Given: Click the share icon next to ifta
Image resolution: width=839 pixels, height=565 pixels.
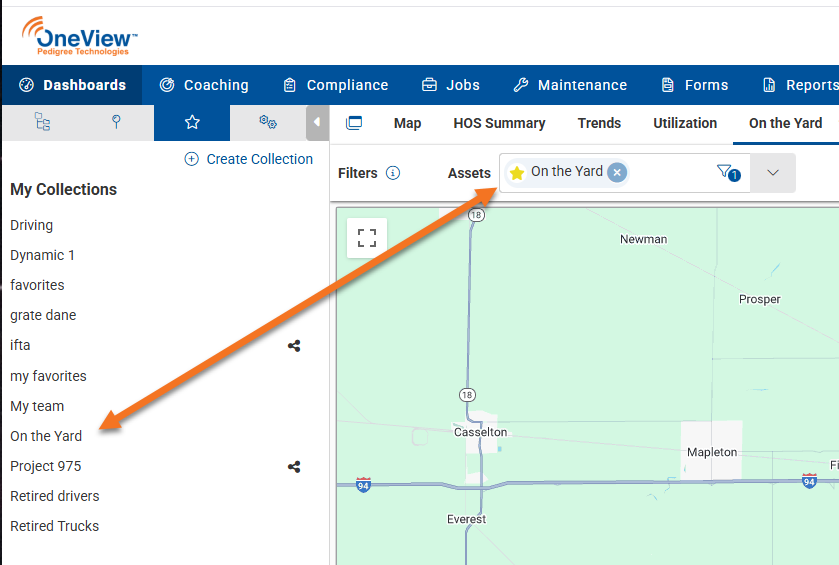Looking at the screenshot, I should pos(294,346).
